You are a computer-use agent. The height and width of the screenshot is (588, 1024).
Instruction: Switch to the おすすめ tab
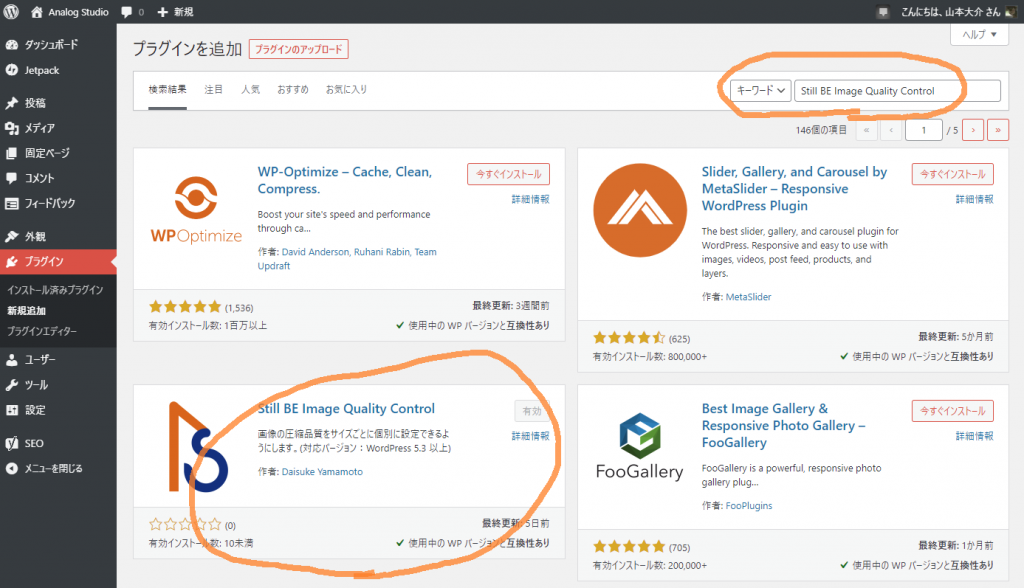click(x=293, y=90)
